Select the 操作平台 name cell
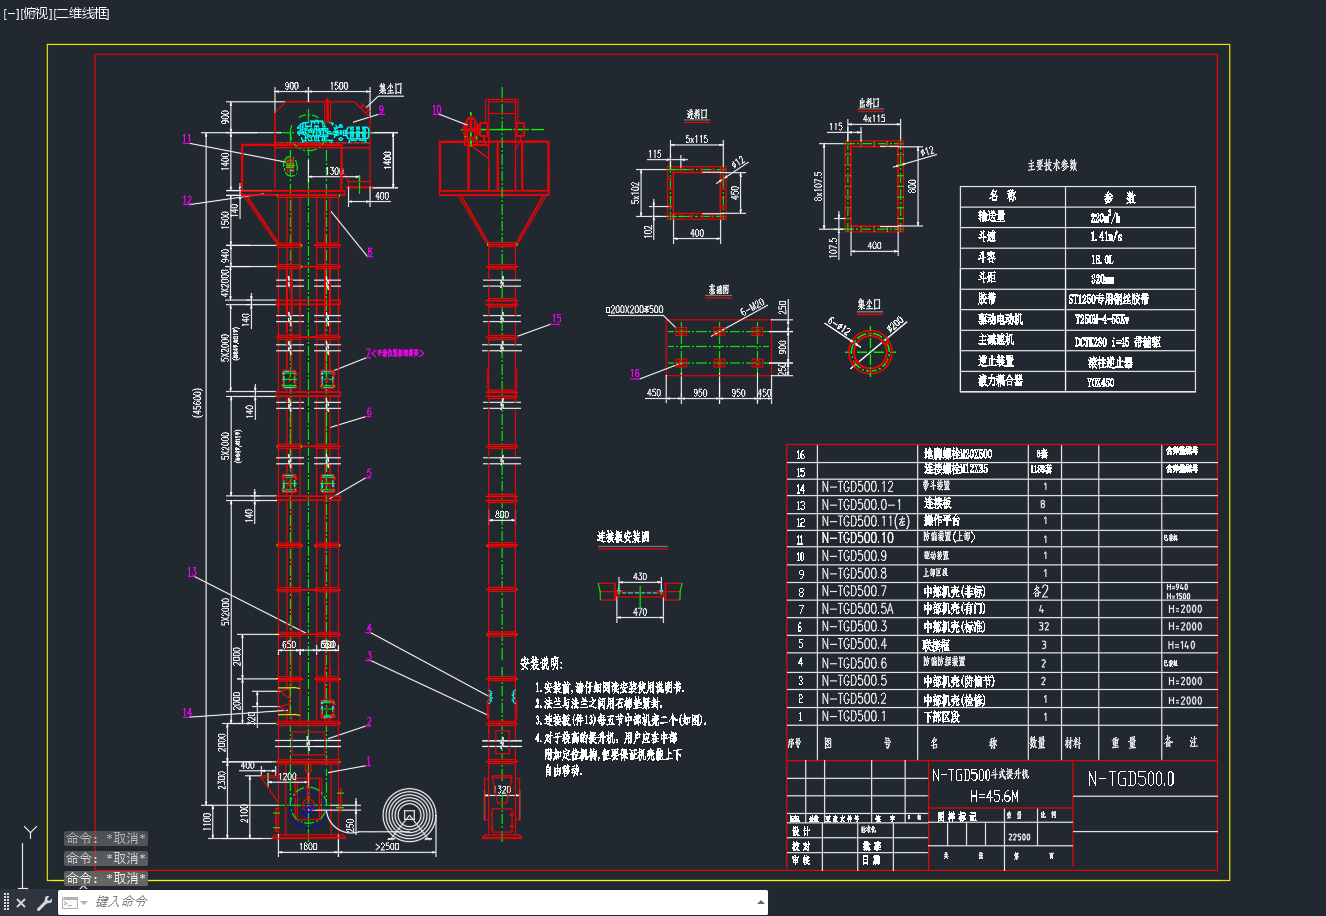This screenshot has height=916, width=1326. [x=942, y=521]
